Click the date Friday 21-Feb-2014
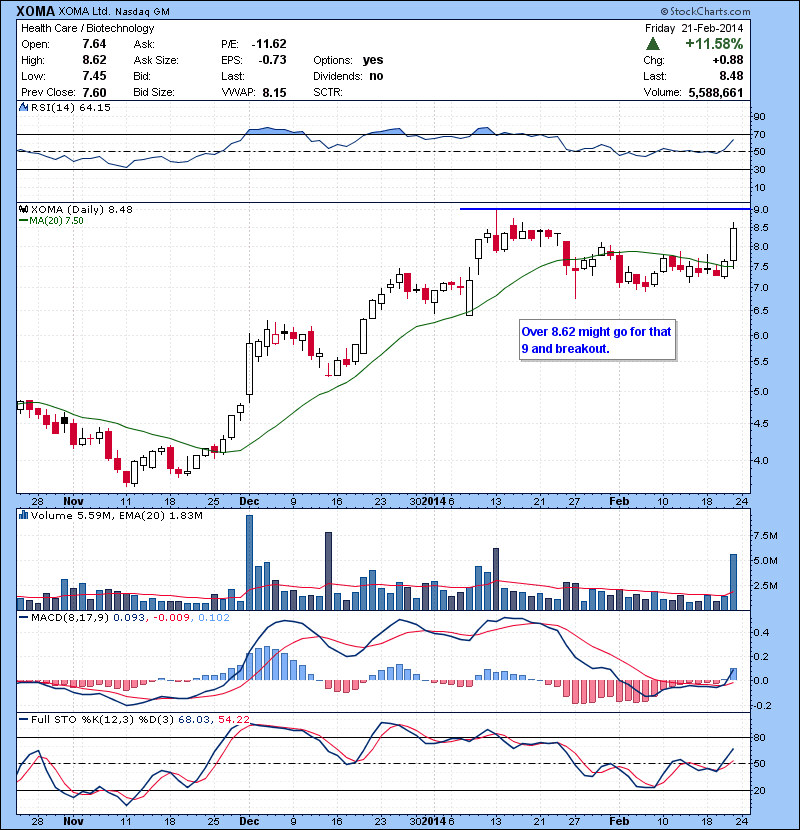The image size is (800, 830). (694, 28)
